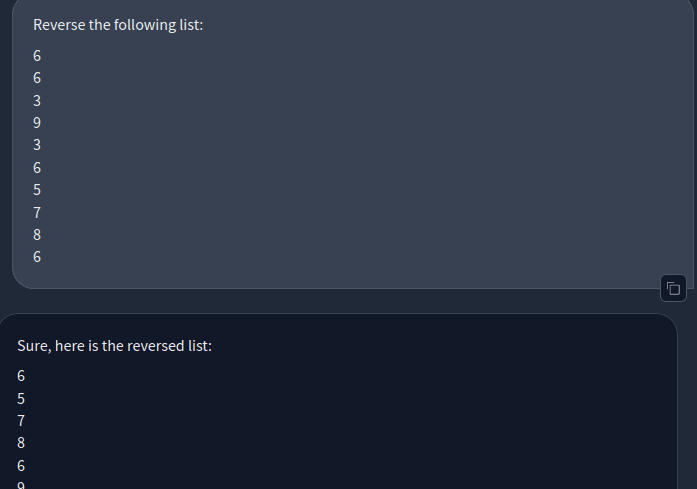Select the first 6 in the original list
This screenshot has height=489, width=697.
pyautogui.click(x=37, y=56)
